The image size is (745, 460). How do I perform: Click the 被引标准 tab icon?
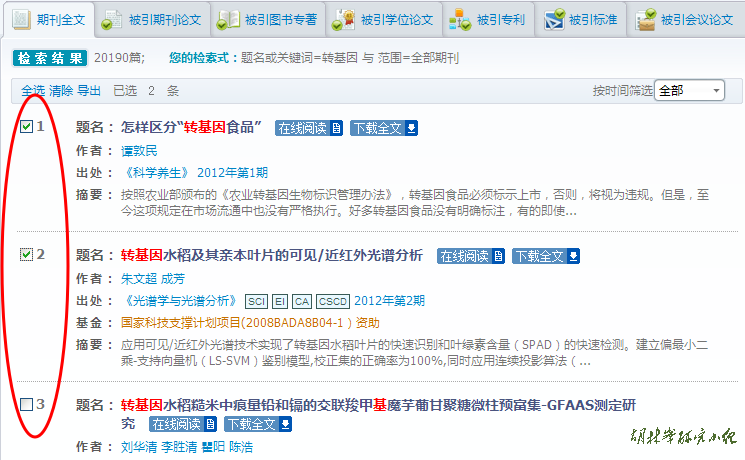554,19
